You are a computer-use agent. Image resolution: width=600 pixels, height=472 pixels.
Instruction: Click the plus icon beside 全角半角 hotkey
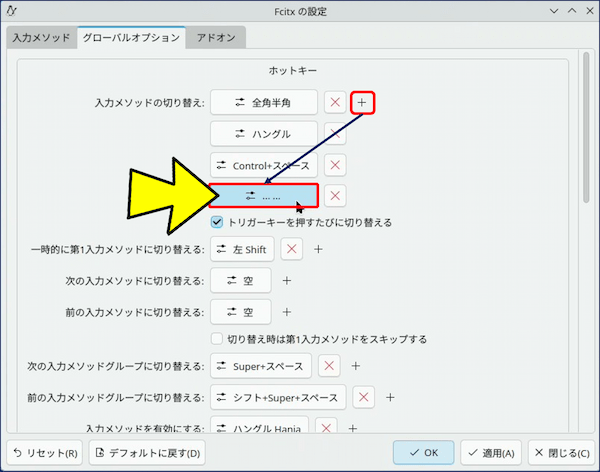tap(363, 102)
